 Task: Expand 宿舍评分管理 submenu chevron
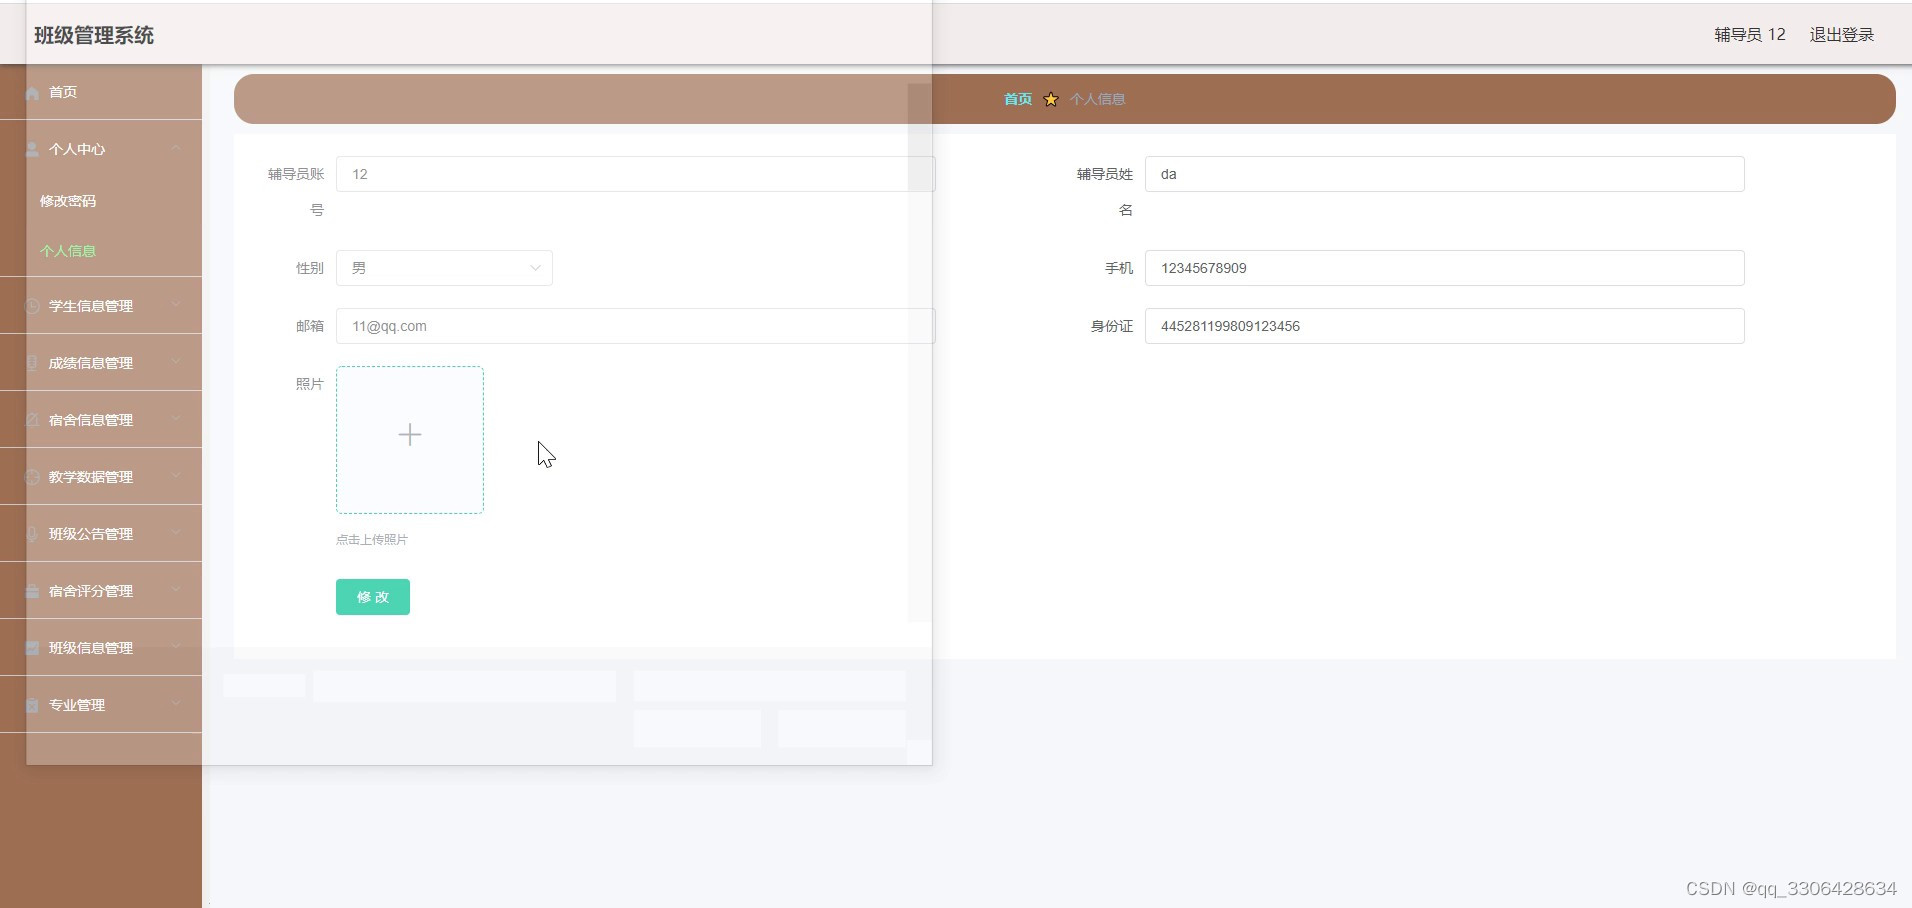point(176,590)
